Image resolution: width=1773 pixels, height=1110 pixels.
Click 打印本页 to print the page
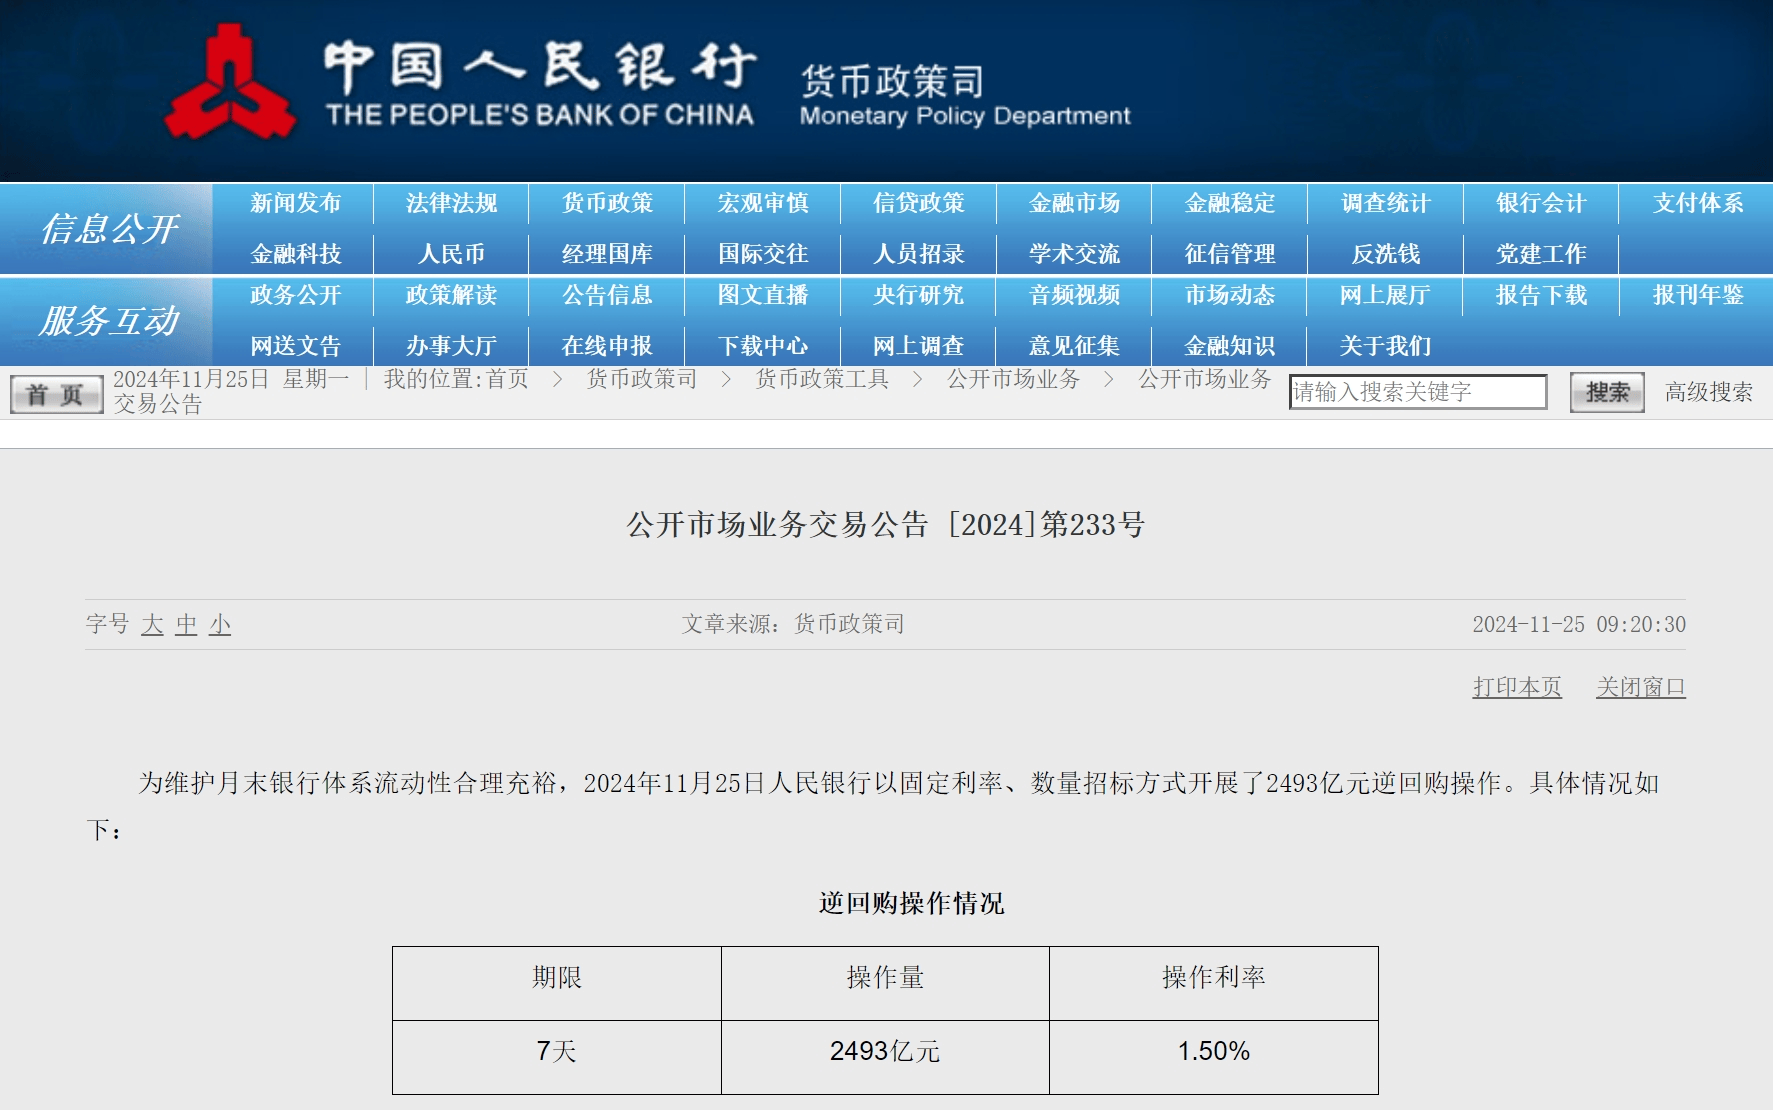(1517, 687)
